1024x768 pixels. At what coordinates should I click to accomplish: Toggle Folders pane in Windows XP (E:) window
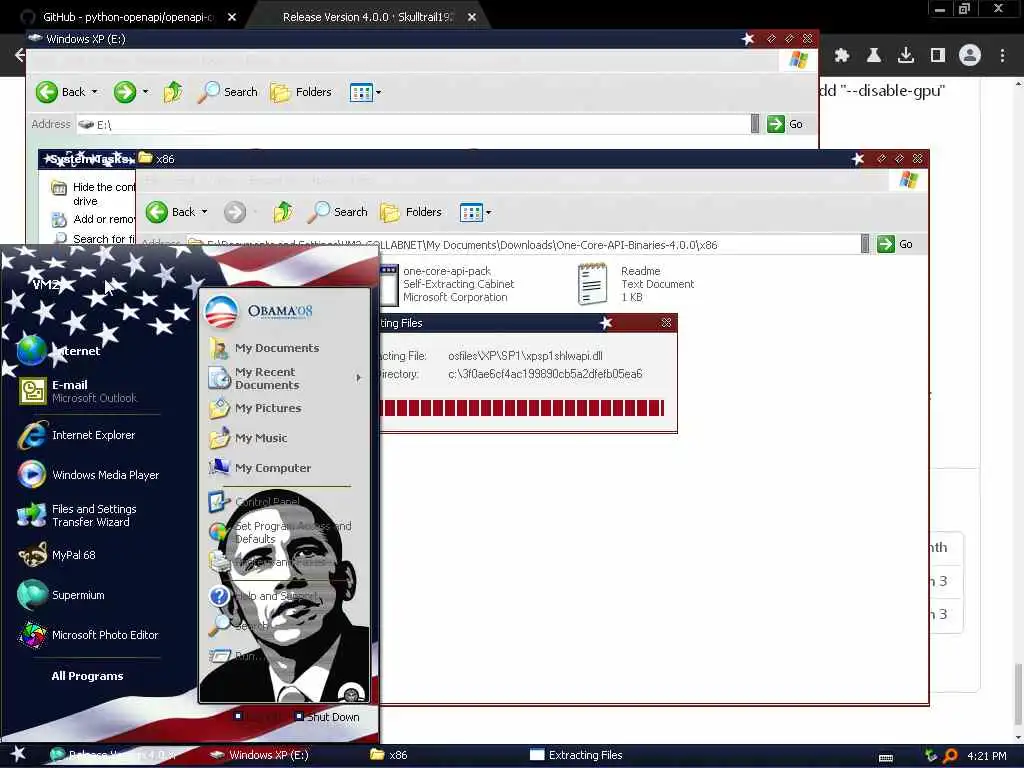(301, 92)
